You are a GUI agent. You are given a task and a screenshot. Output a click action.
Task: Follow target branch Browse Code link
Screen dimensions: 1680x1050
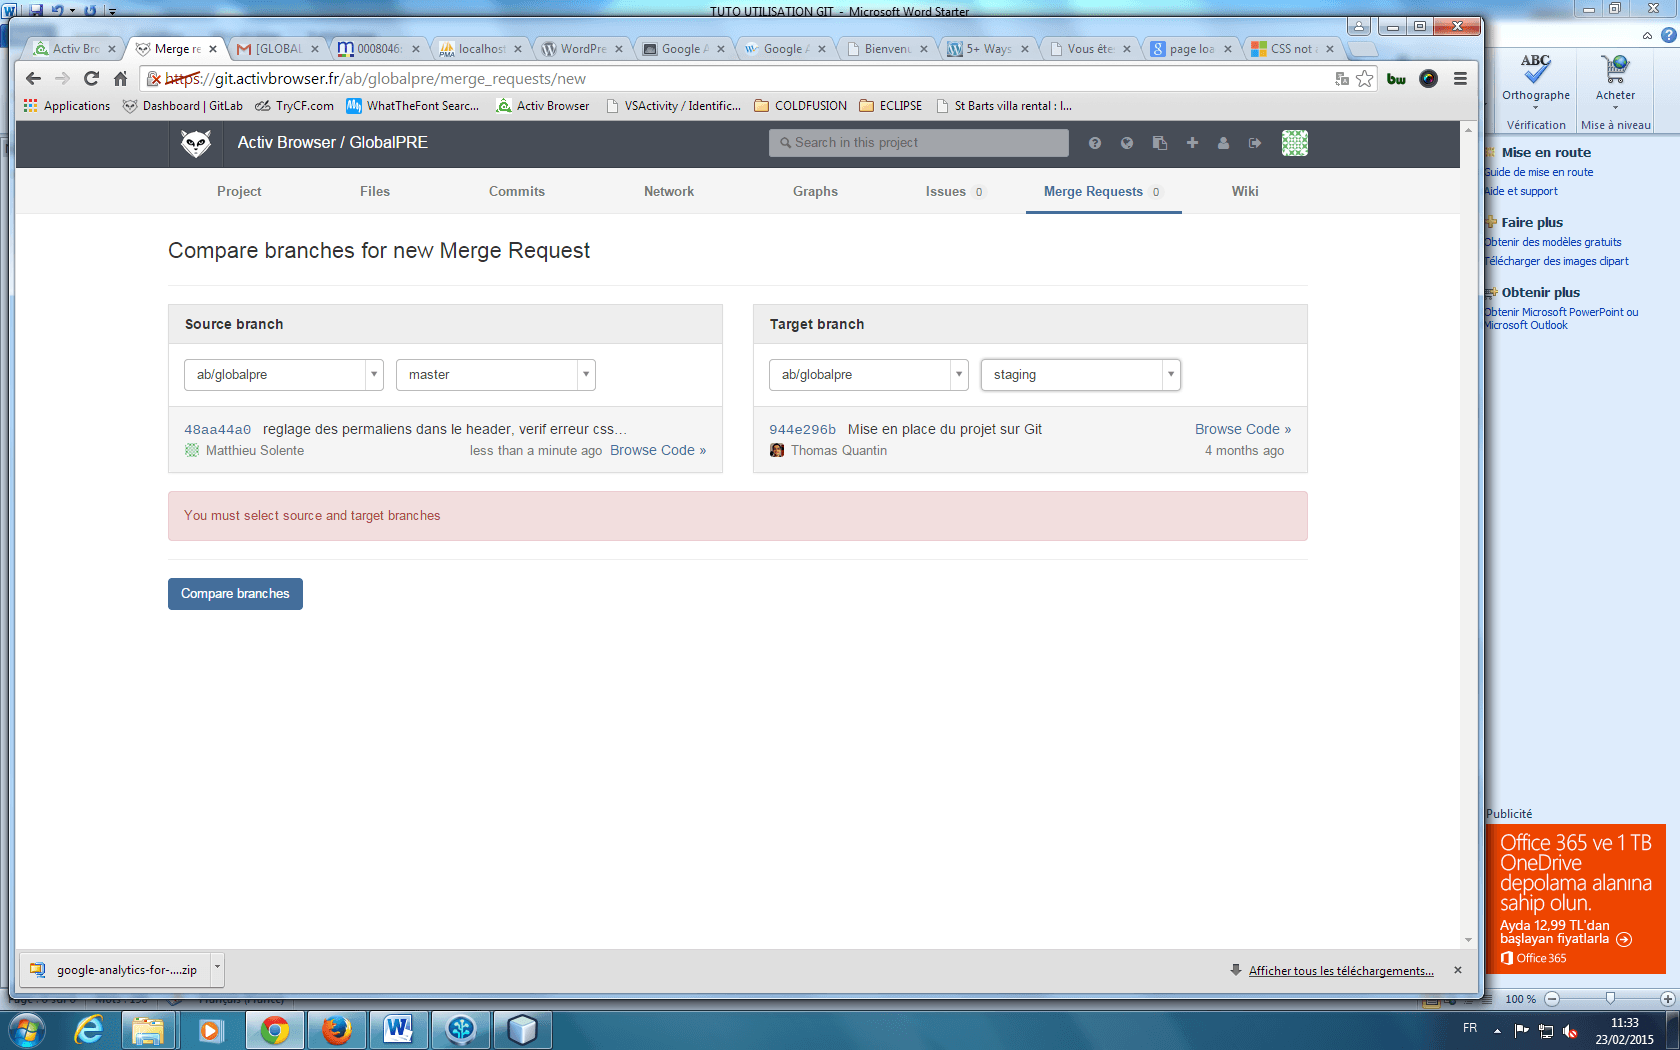tap(1242, 429)
